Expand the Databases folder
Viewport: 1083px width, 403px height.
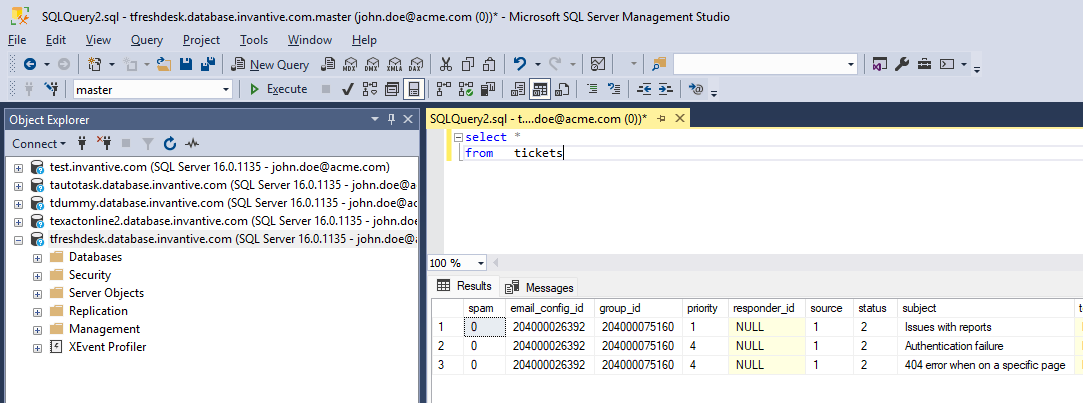[x=37, y=257]
